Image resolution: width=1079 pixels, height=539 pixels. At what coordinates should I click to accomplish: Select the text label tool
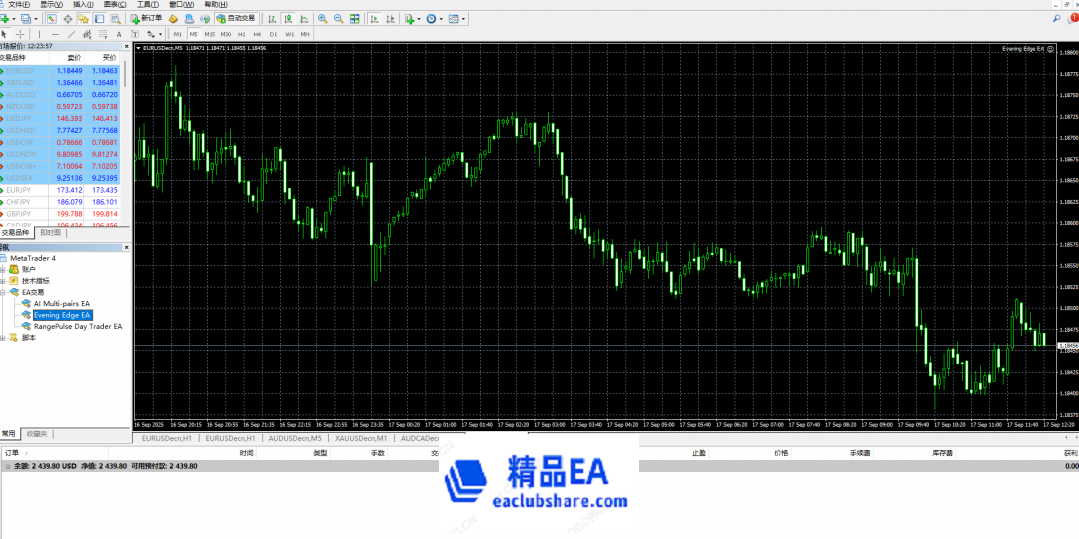click(135, 34)
